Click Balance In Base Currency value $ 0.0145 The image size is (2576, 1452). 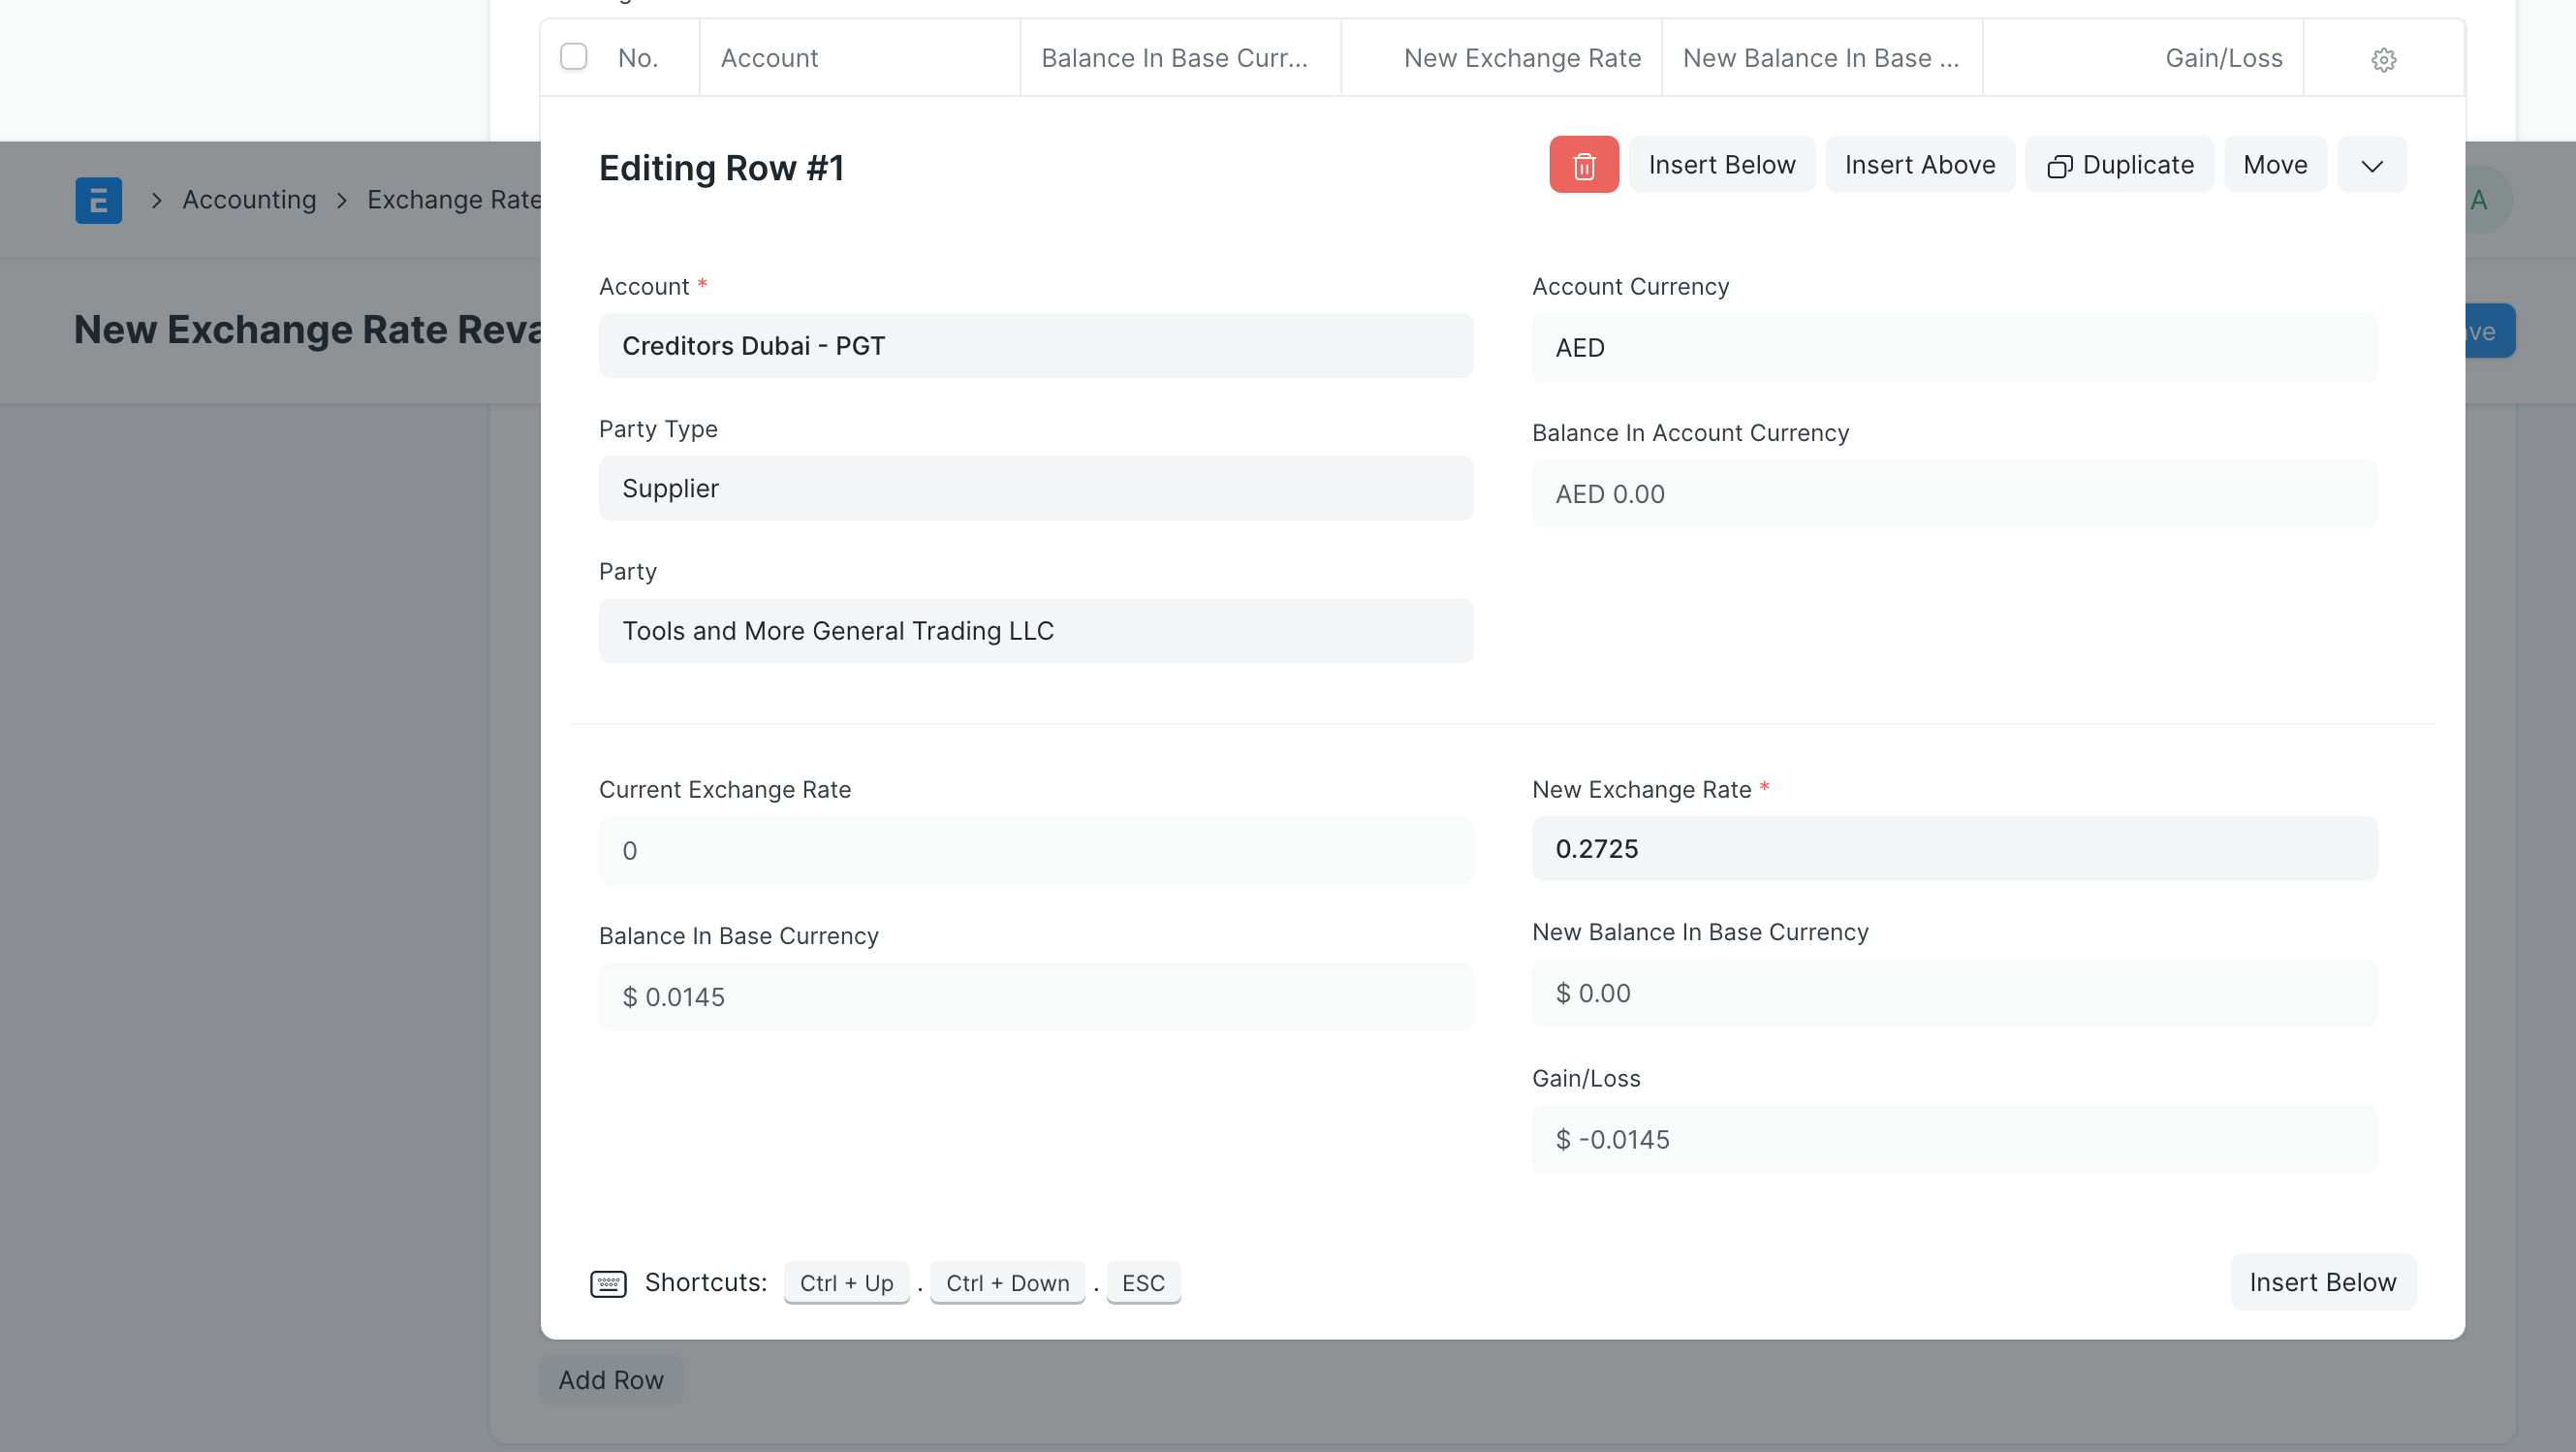1036,997
